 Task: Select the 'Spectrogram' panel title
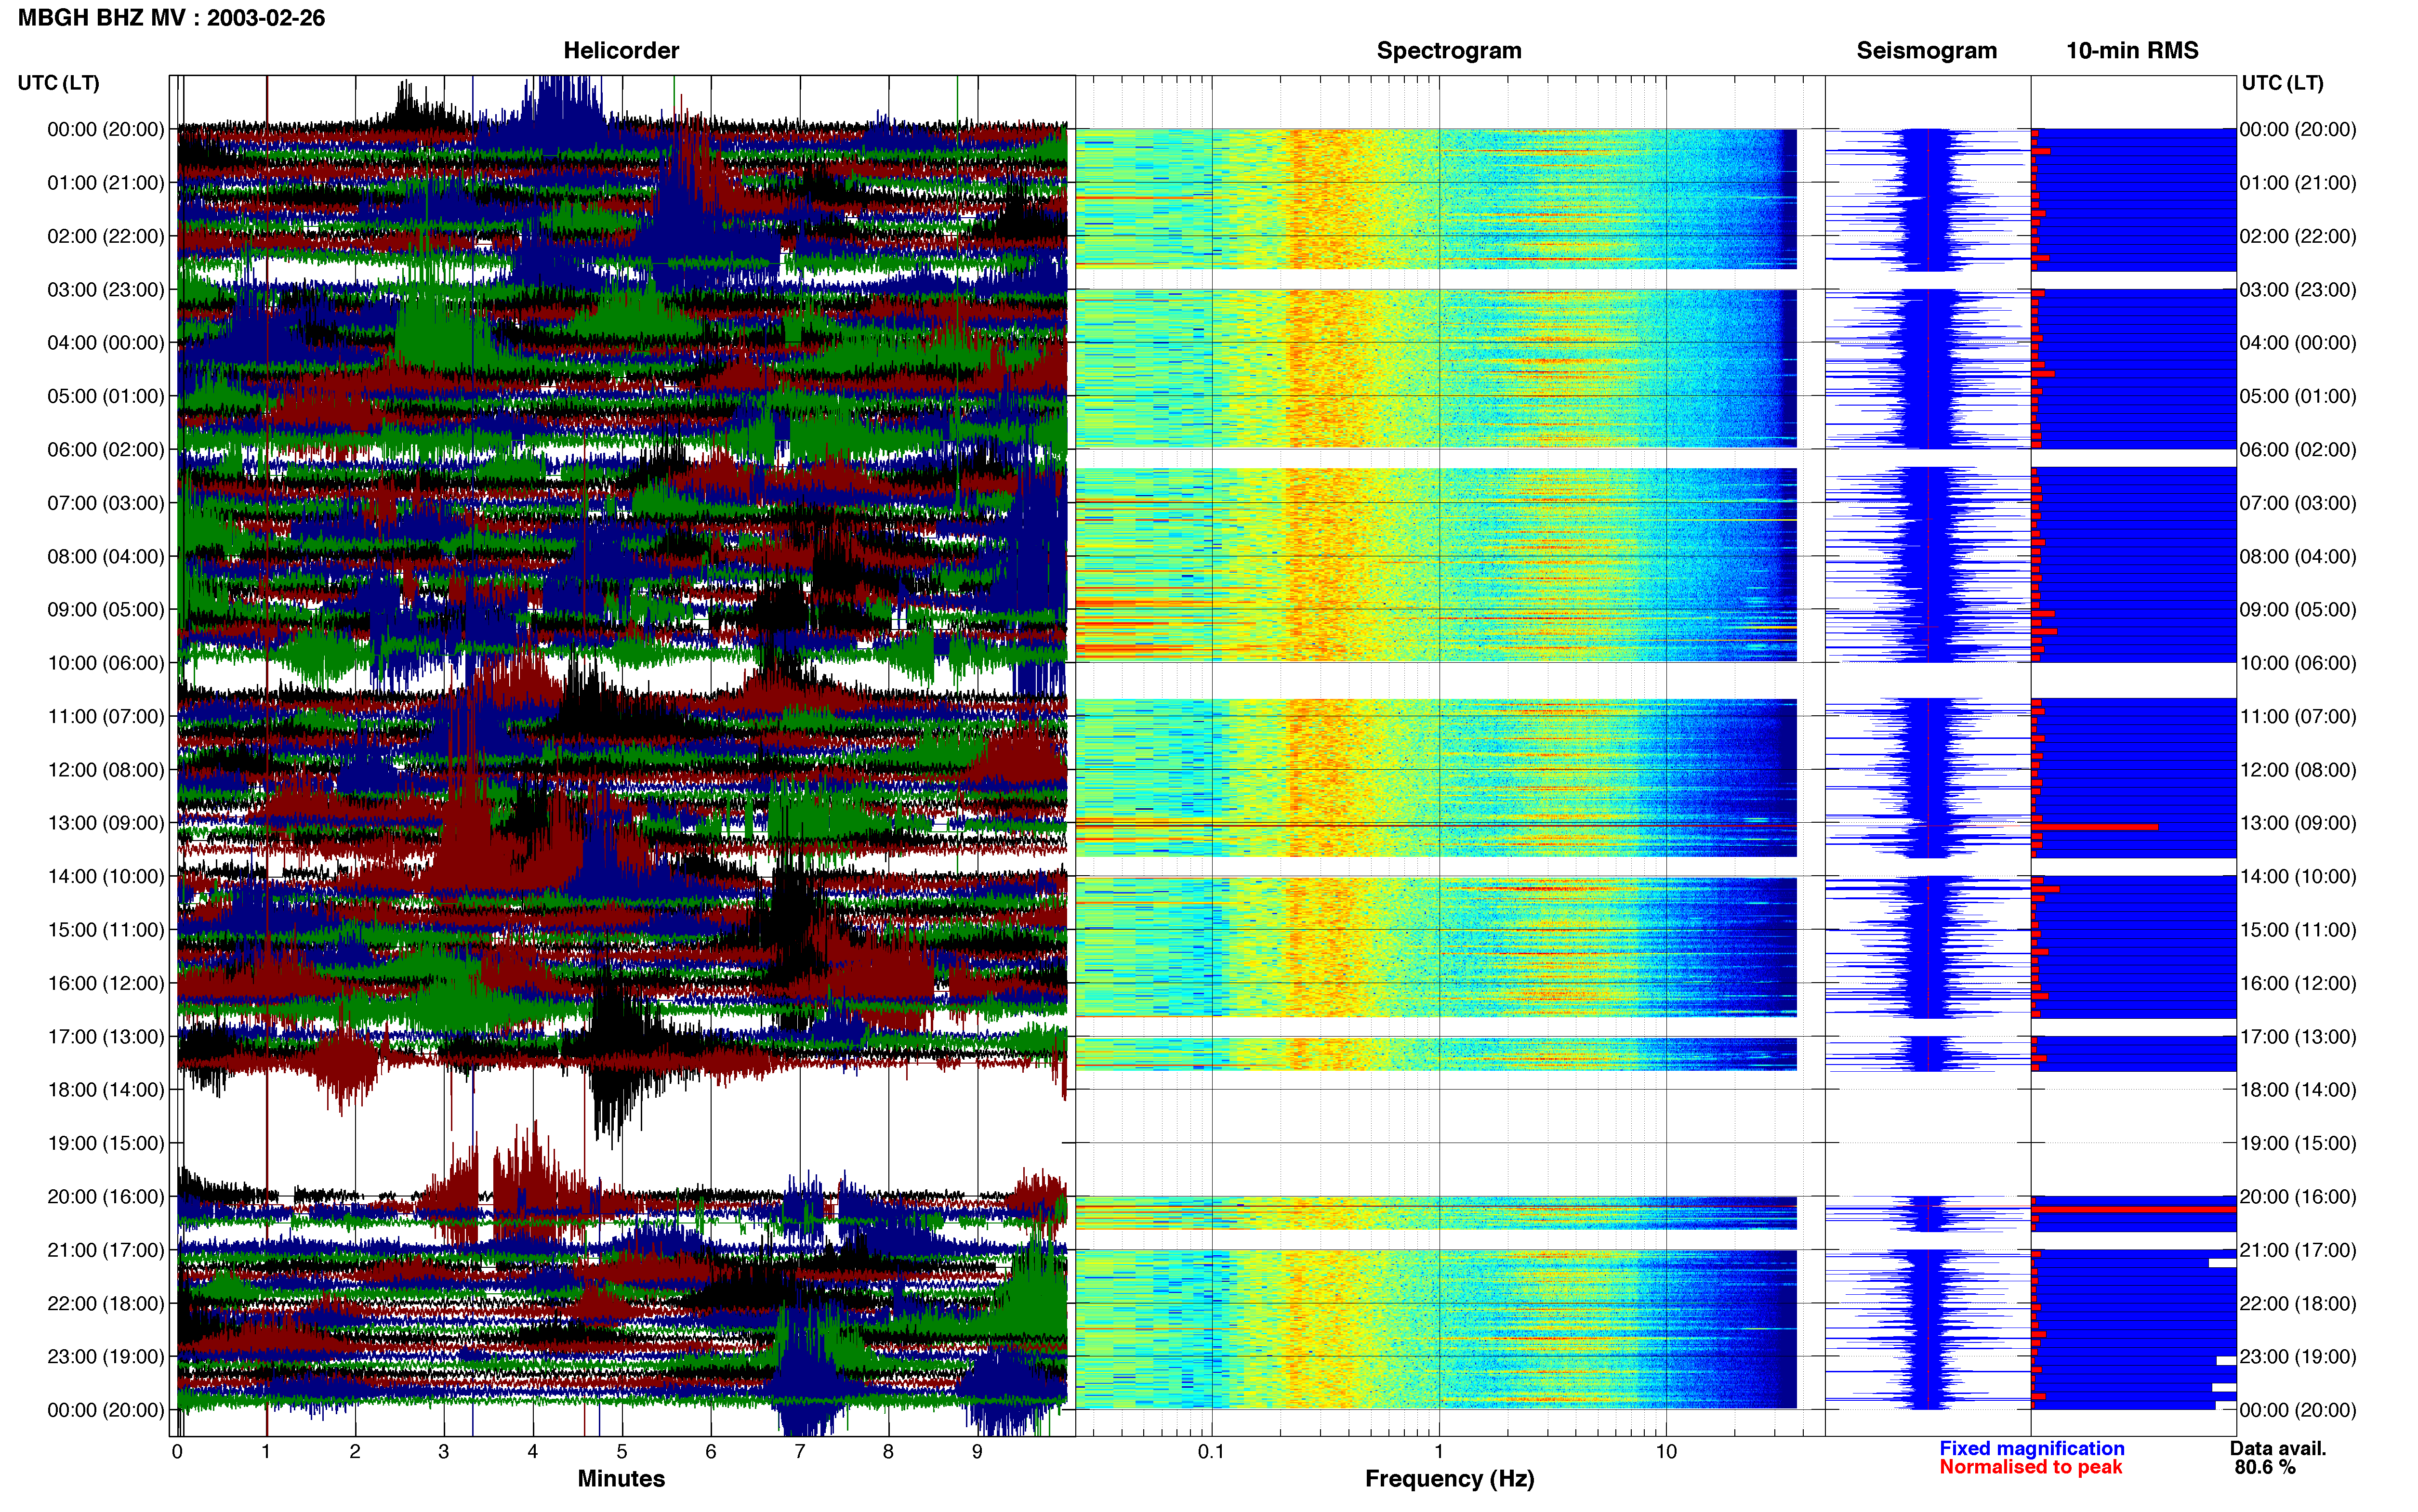tap(1449, 50)
